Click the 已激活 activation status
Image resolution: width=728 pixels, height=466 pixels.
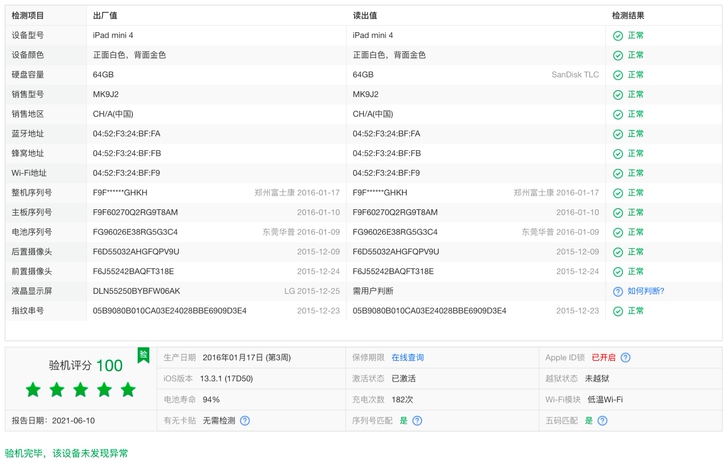403,379
